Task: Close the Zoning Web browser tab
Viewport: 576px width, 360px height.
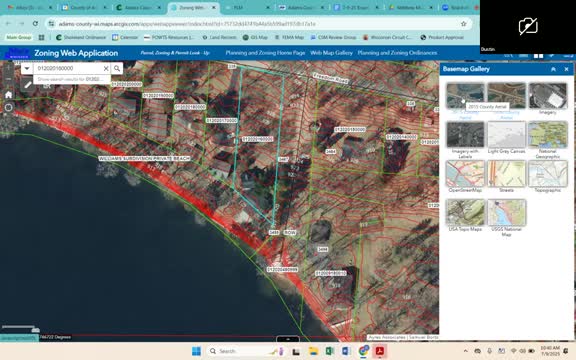Action: click(214, 8)
